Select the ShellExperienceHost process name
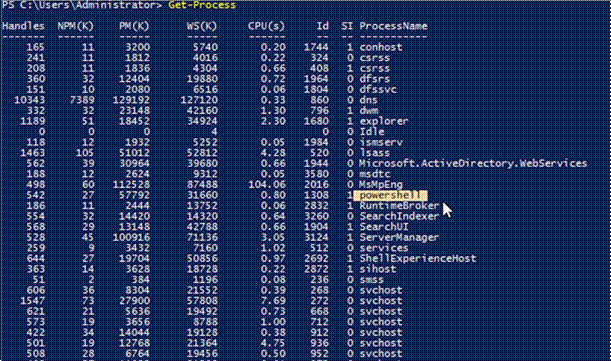This screenshot has width=611, height=361. 418,258
